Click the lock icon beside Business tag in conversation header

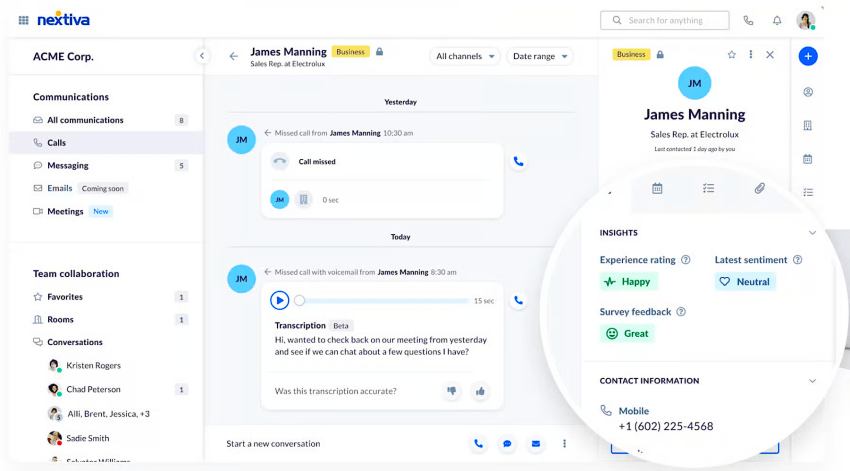pyautogui.click(x=379, y=52)
